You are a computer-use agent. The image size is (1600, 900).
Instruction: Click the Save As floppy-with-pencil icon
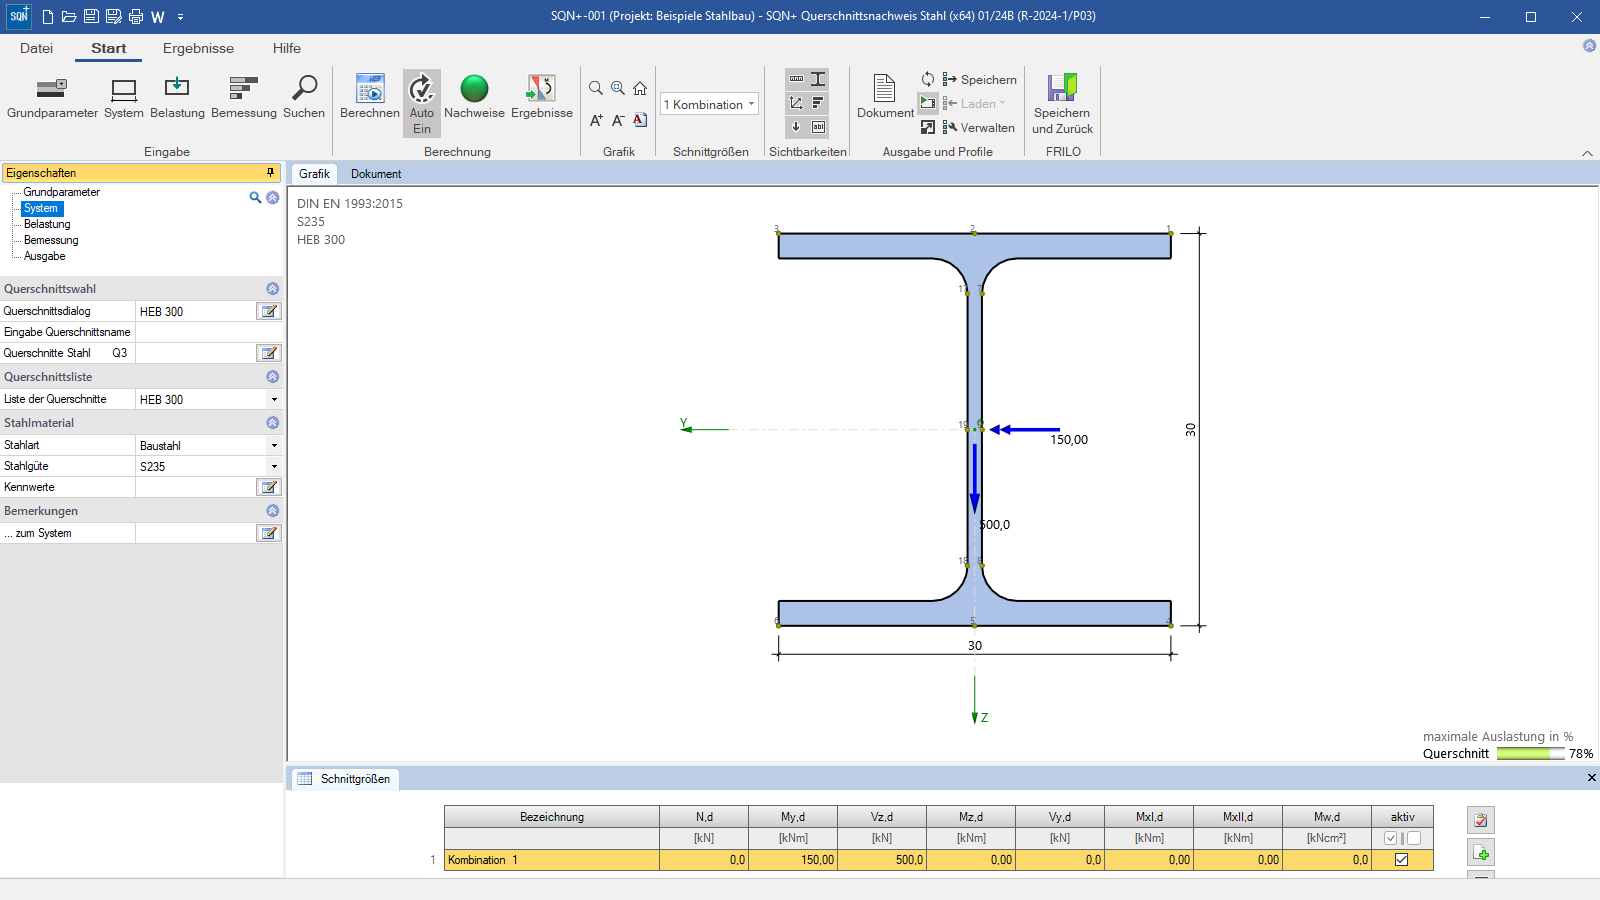(113, 17)
